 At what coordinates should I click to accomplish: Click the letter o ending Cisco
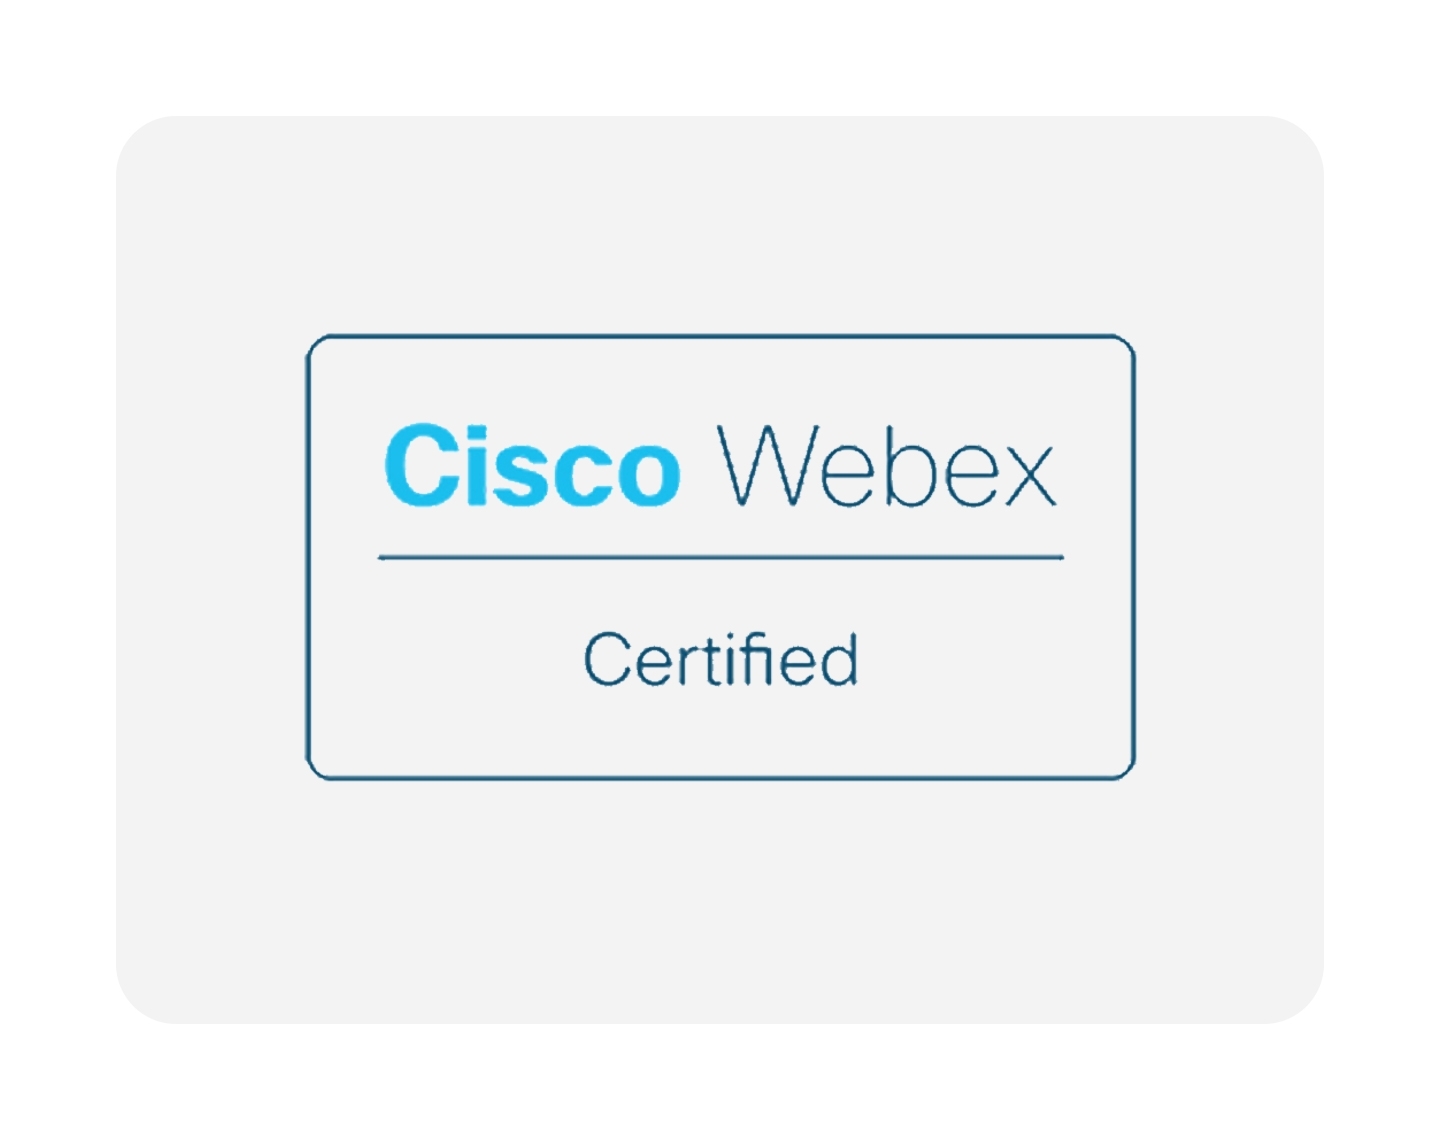click(x=647, y=475)
